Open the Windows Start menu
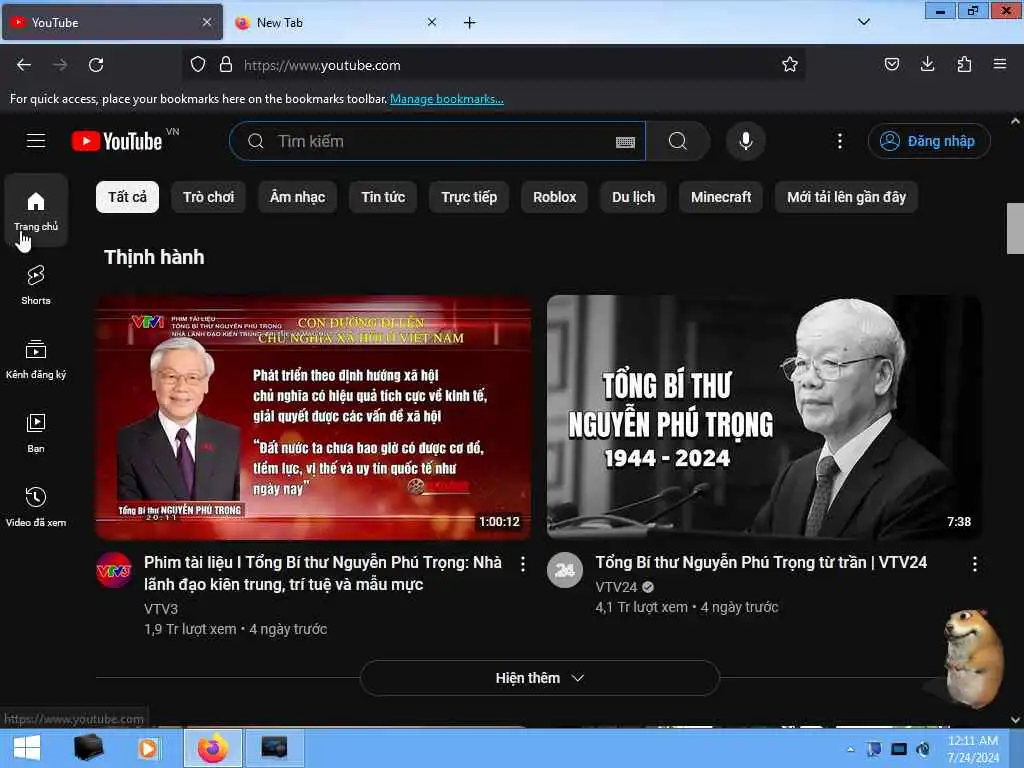 (27, 748)
